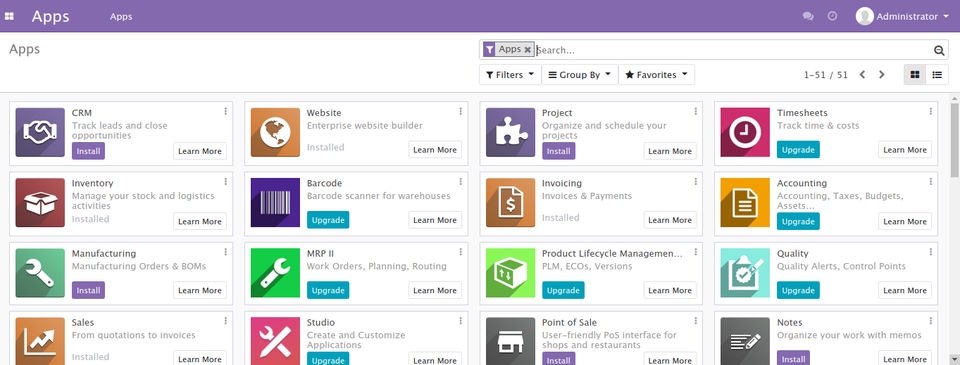
Task: Click the Accounting document app icon
Action: click(x=745, y=203)
